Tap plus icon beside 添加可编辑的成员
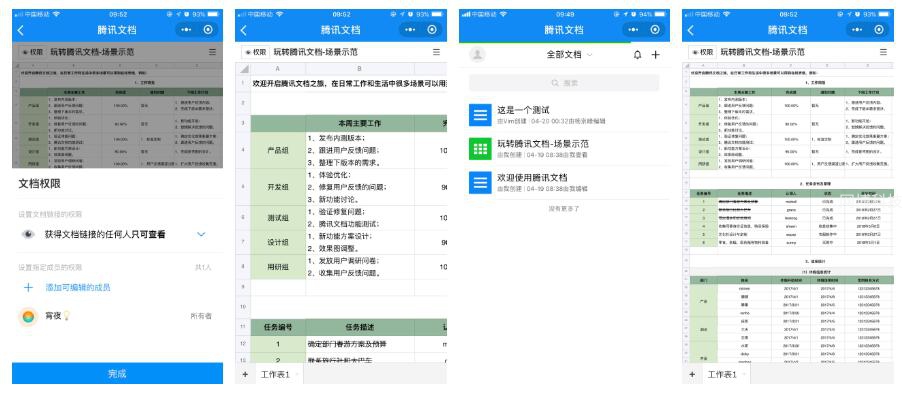Image resolution: width=905 pixels, height=400 pixels. (28, 287)
